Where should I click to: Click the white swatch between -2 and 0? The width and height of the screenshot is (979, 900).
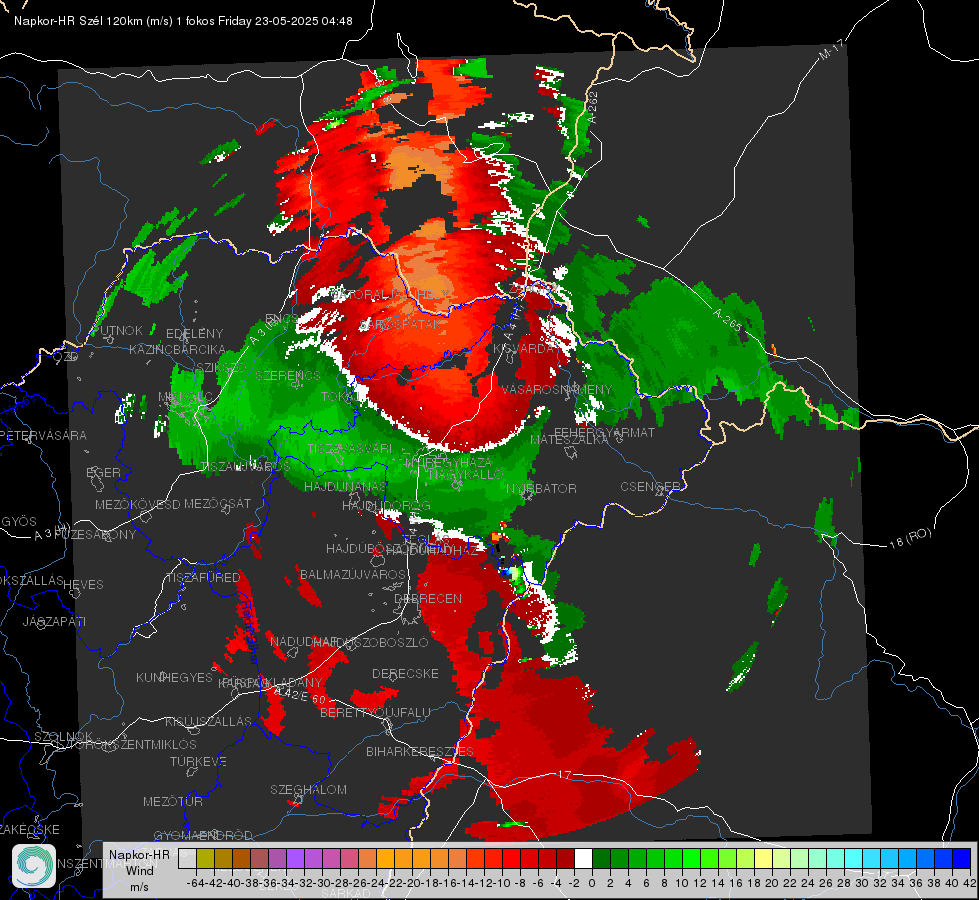[x=583, y=859]
